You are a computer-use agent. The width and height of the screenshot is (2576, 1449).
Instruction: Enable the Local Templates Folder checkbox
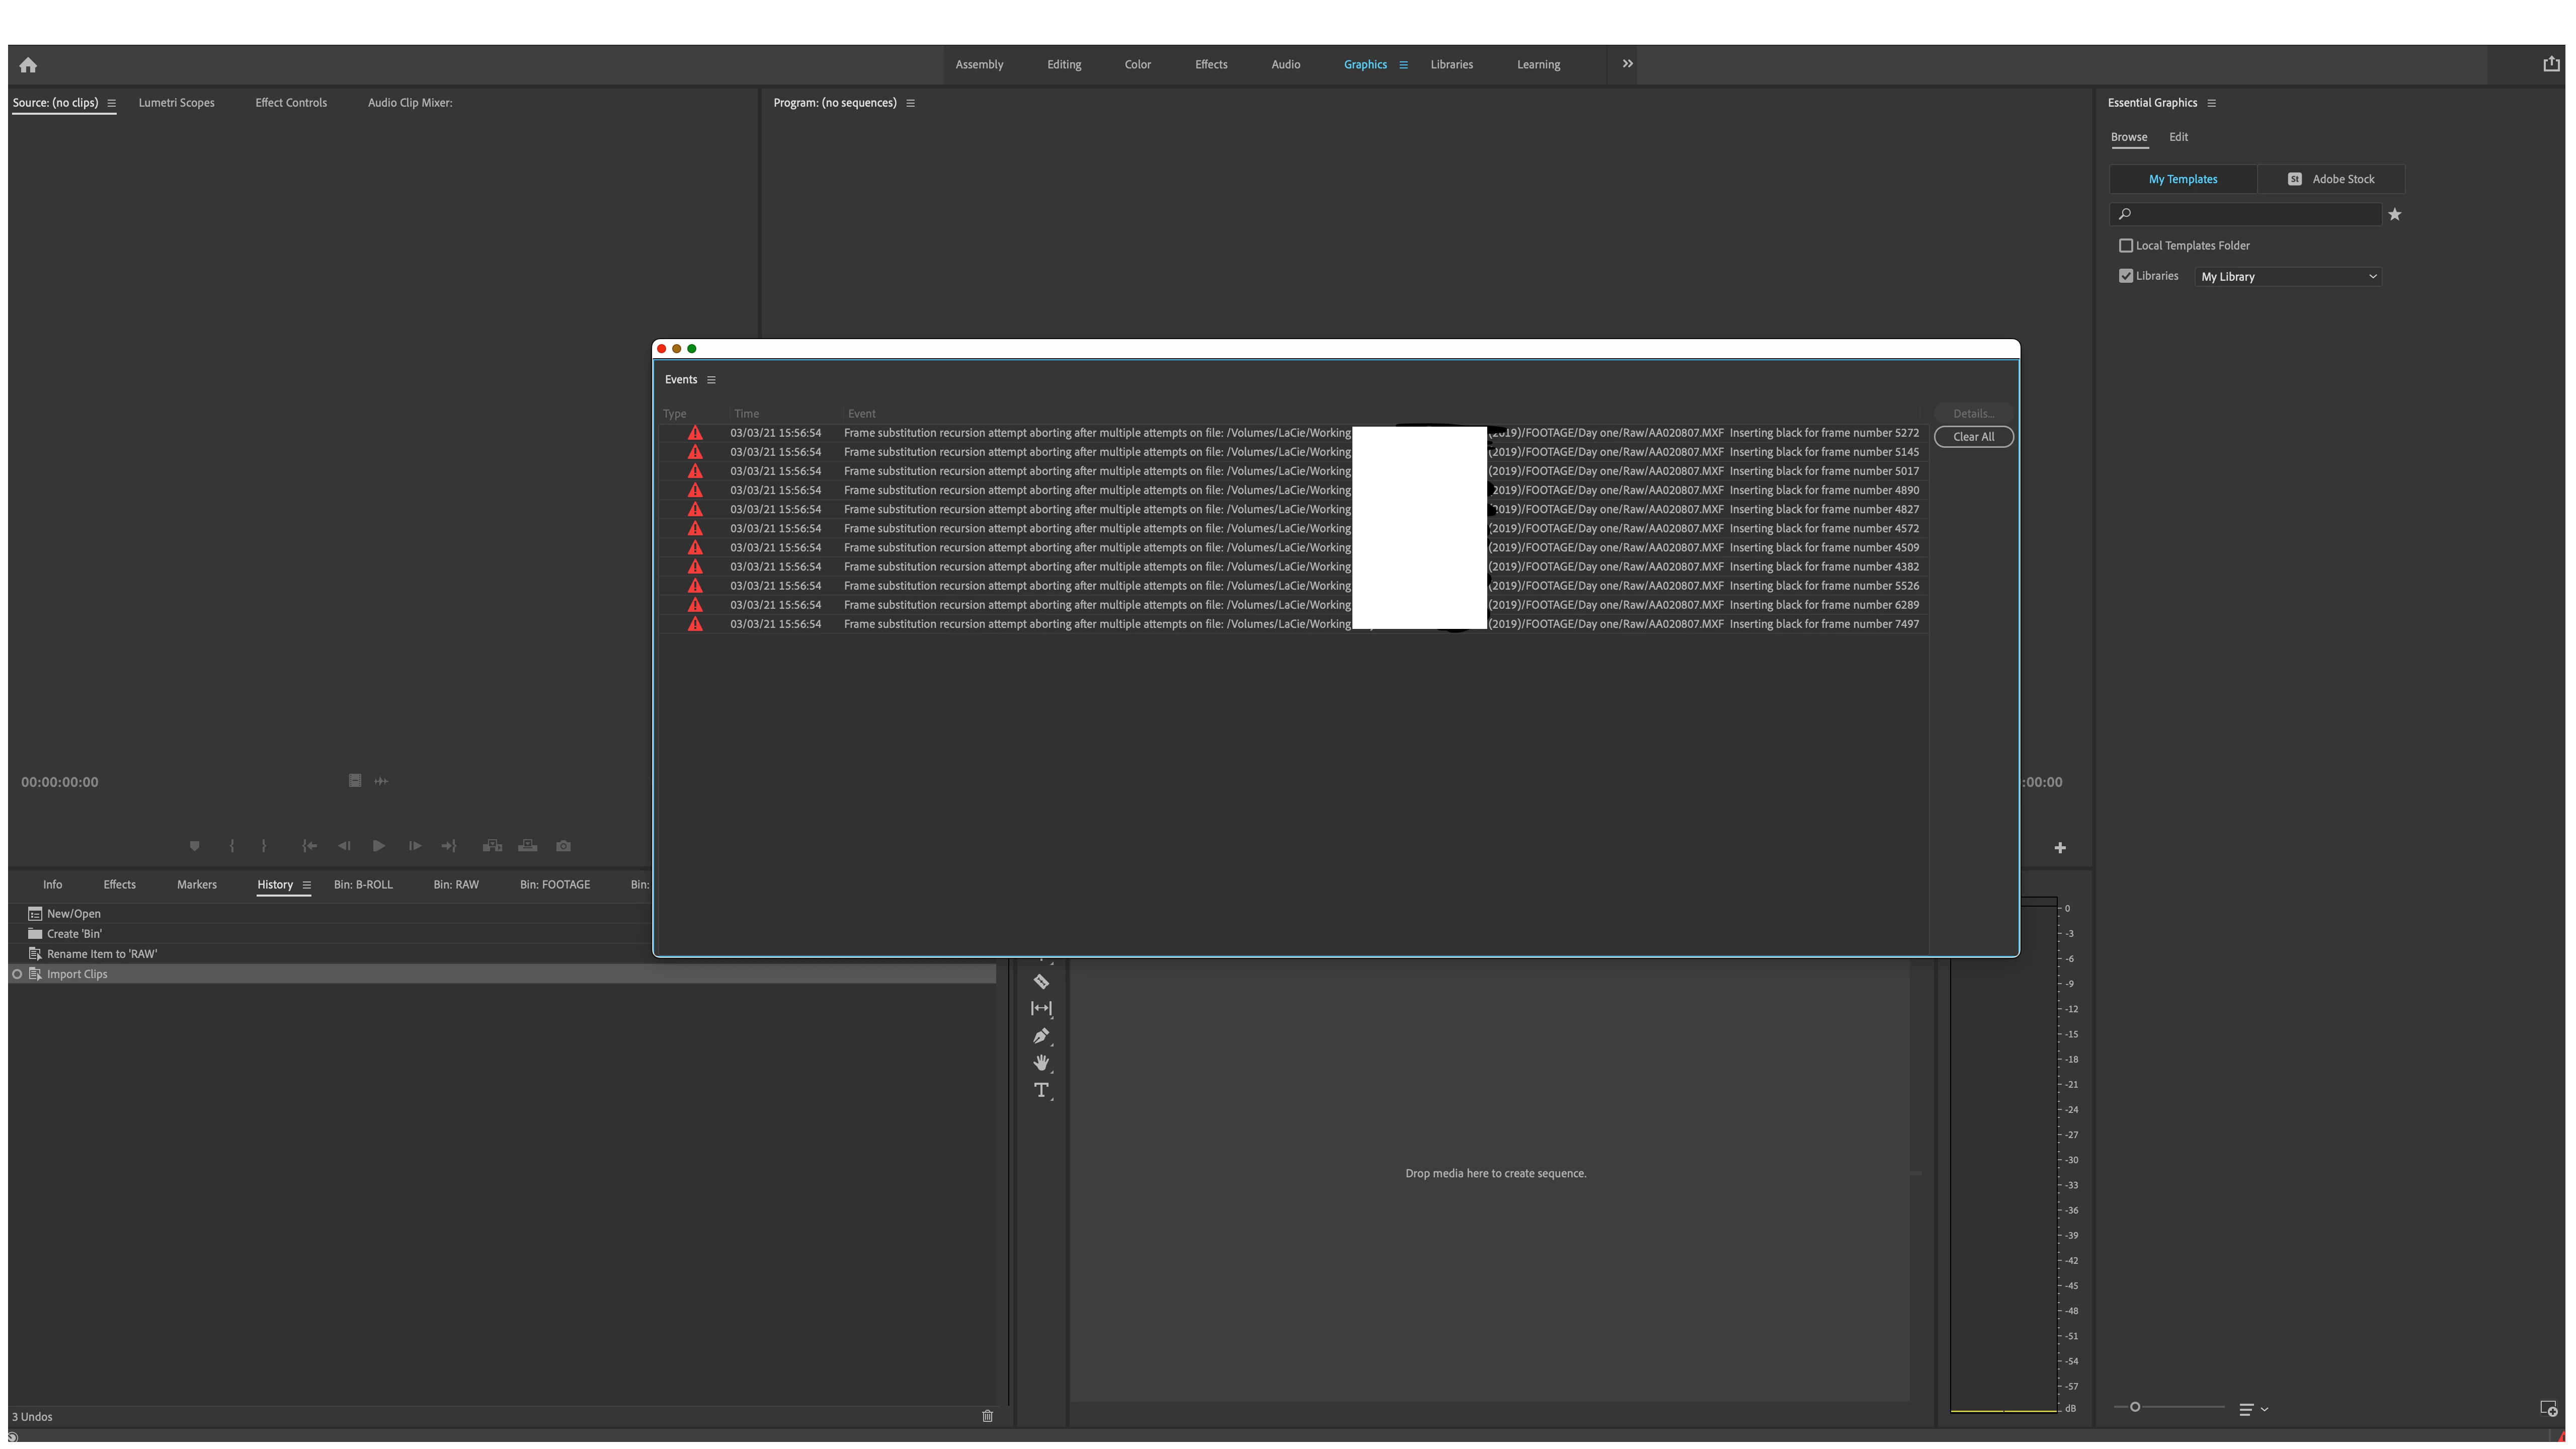2126,245
